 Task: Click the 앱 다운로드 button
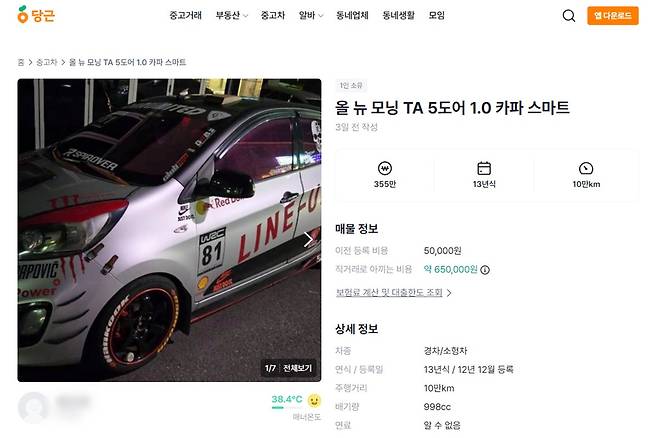[613, 16]
